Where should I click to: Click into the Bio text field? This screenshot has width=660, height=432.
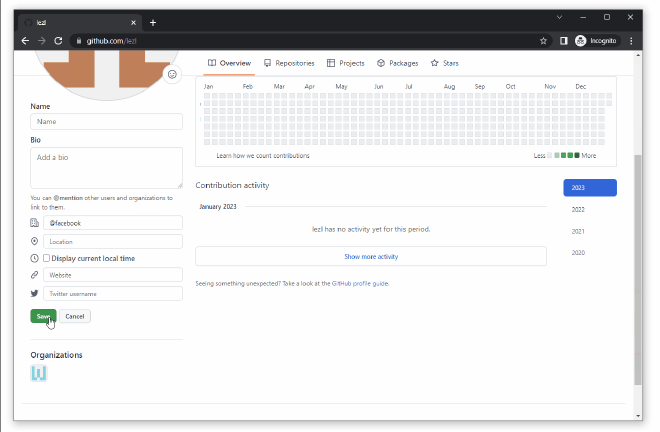(x=106, y=167)
